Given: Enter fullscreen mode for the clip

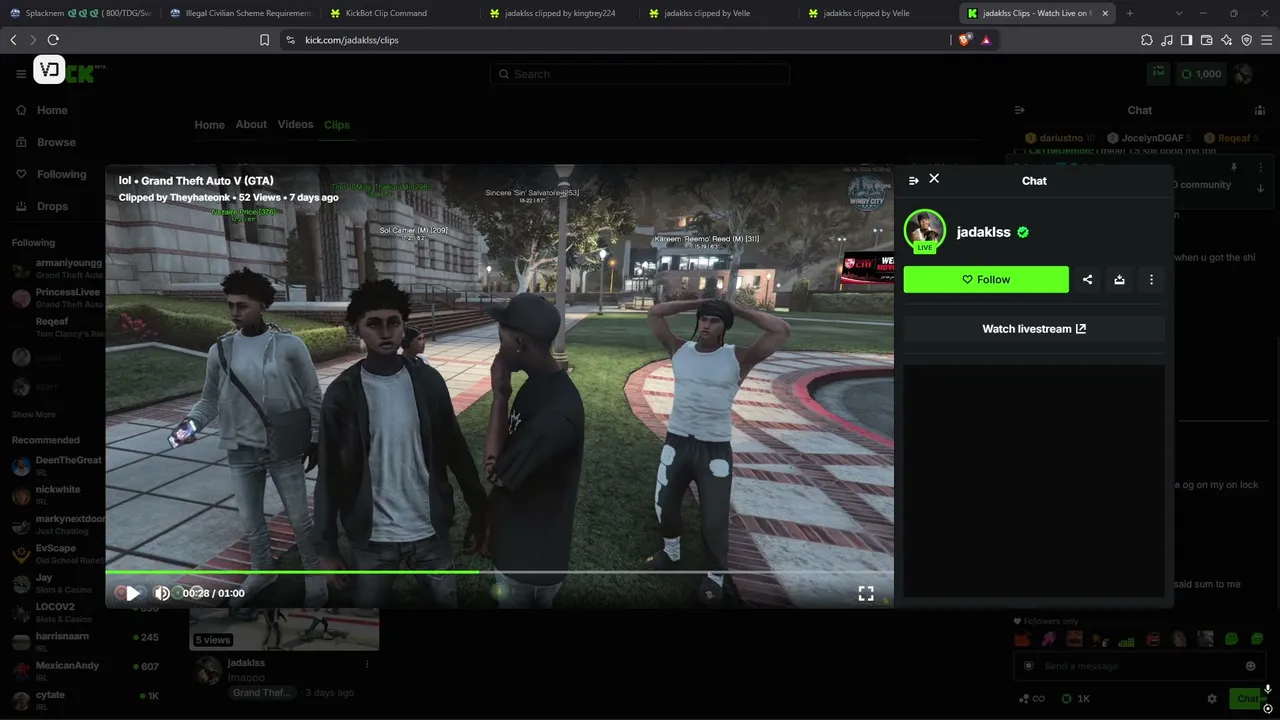Looking at the screenshot, I should tap(866, 593).
